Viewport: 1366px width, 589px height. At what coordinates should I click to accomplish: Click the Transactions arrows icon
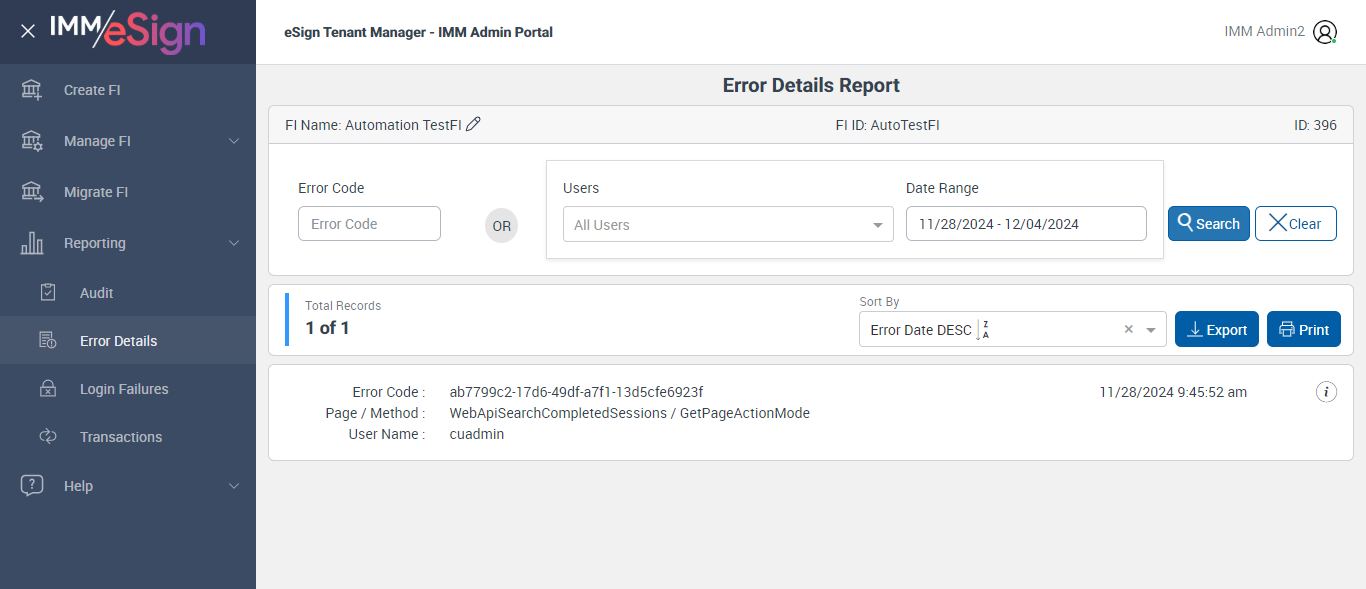click(x=48, y=437)
